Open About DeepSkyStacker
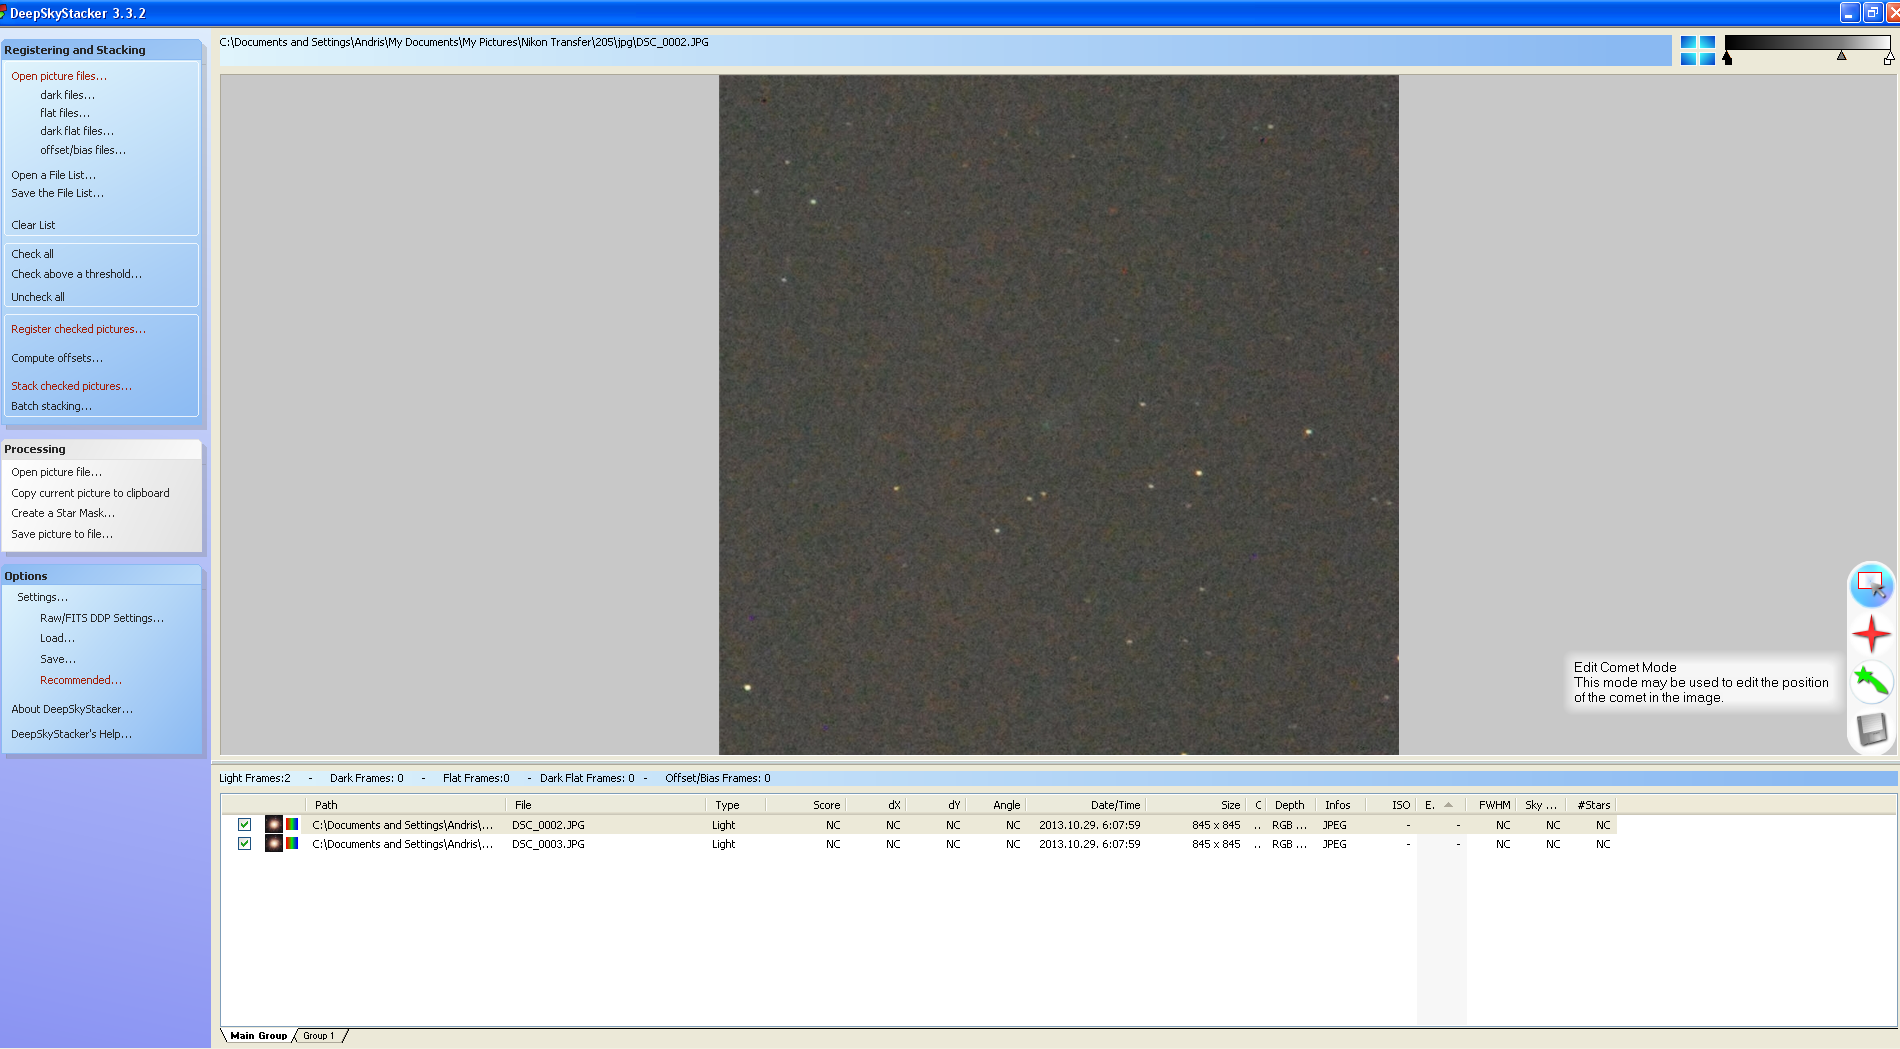This screenshot has height=1049, width=1900. tap(72, 709)
